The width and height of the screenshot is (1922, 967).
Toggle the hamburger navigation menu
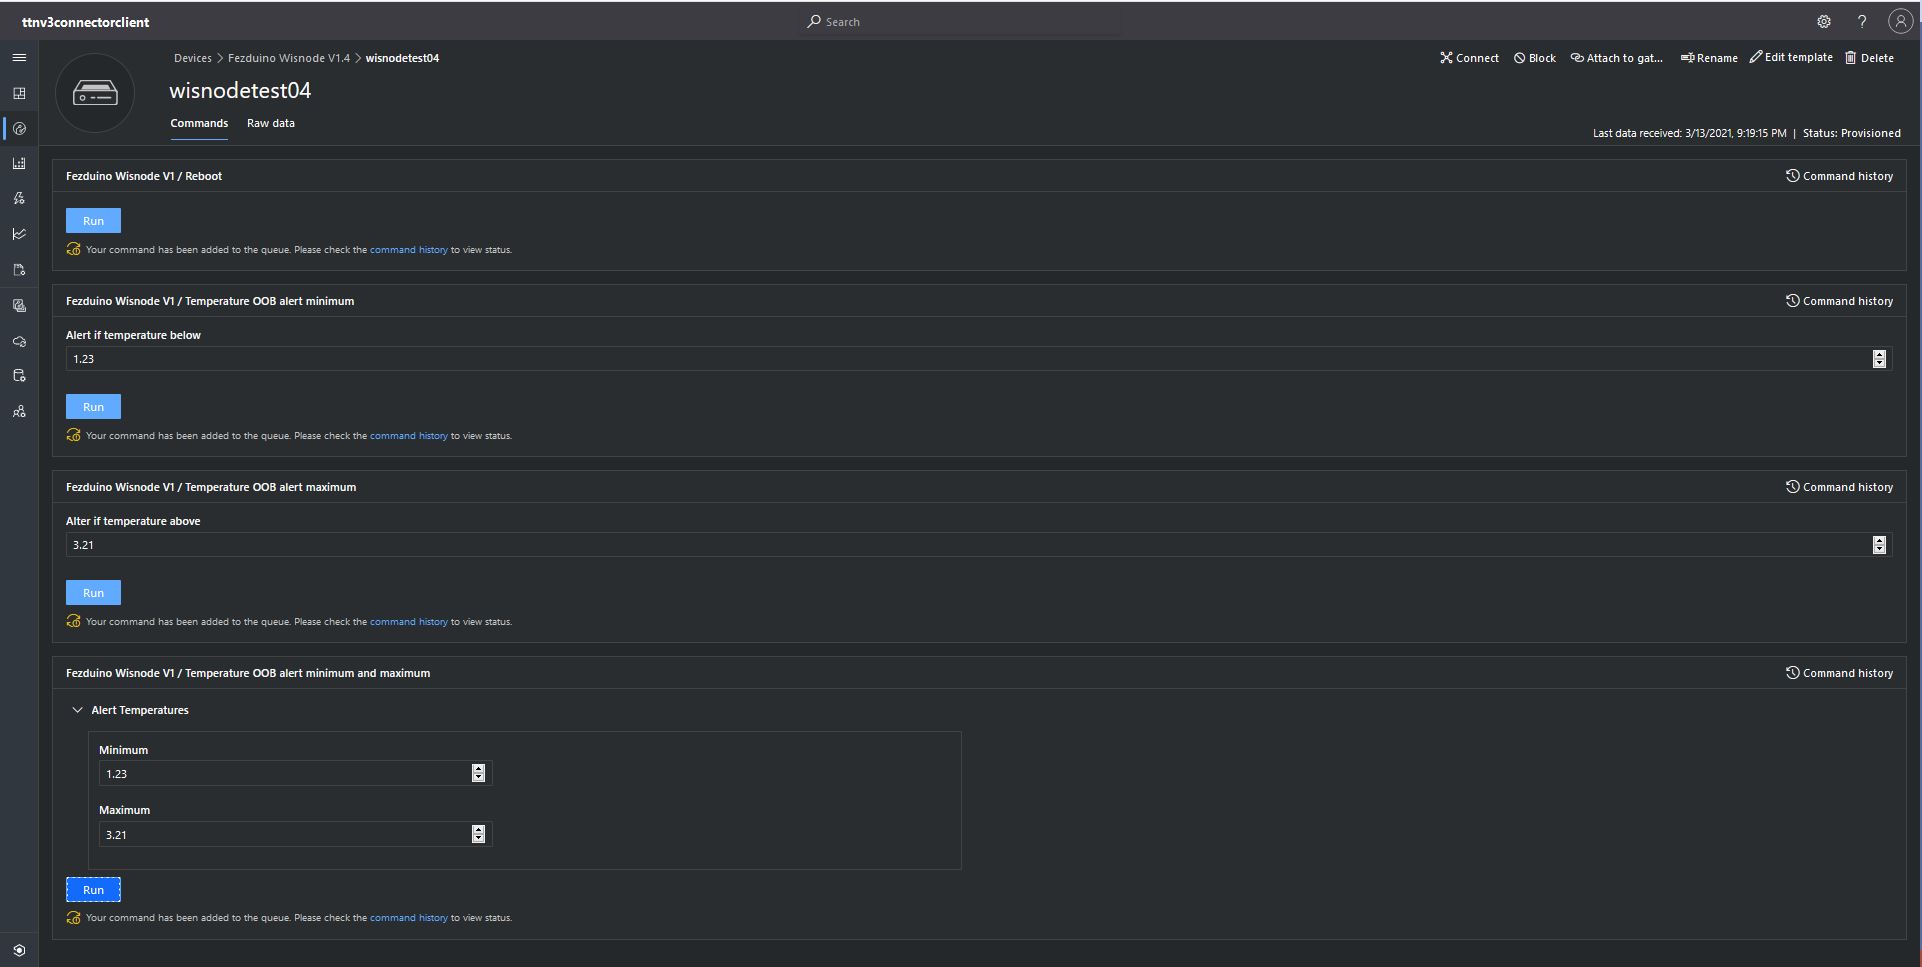(19, 58)
